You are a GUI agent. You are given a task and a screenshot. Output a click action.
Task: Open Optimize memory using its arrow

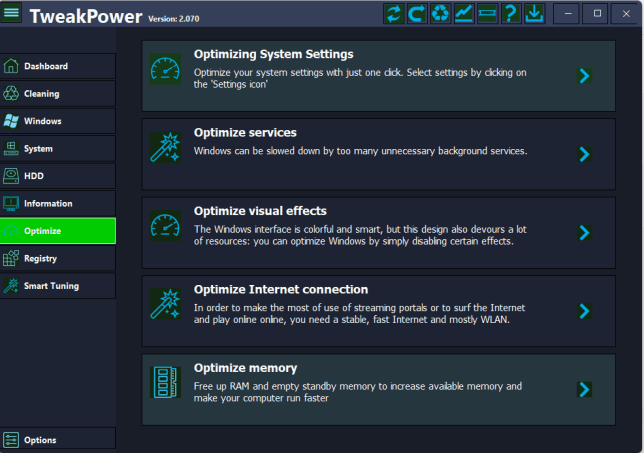click(x=585, y=389)
